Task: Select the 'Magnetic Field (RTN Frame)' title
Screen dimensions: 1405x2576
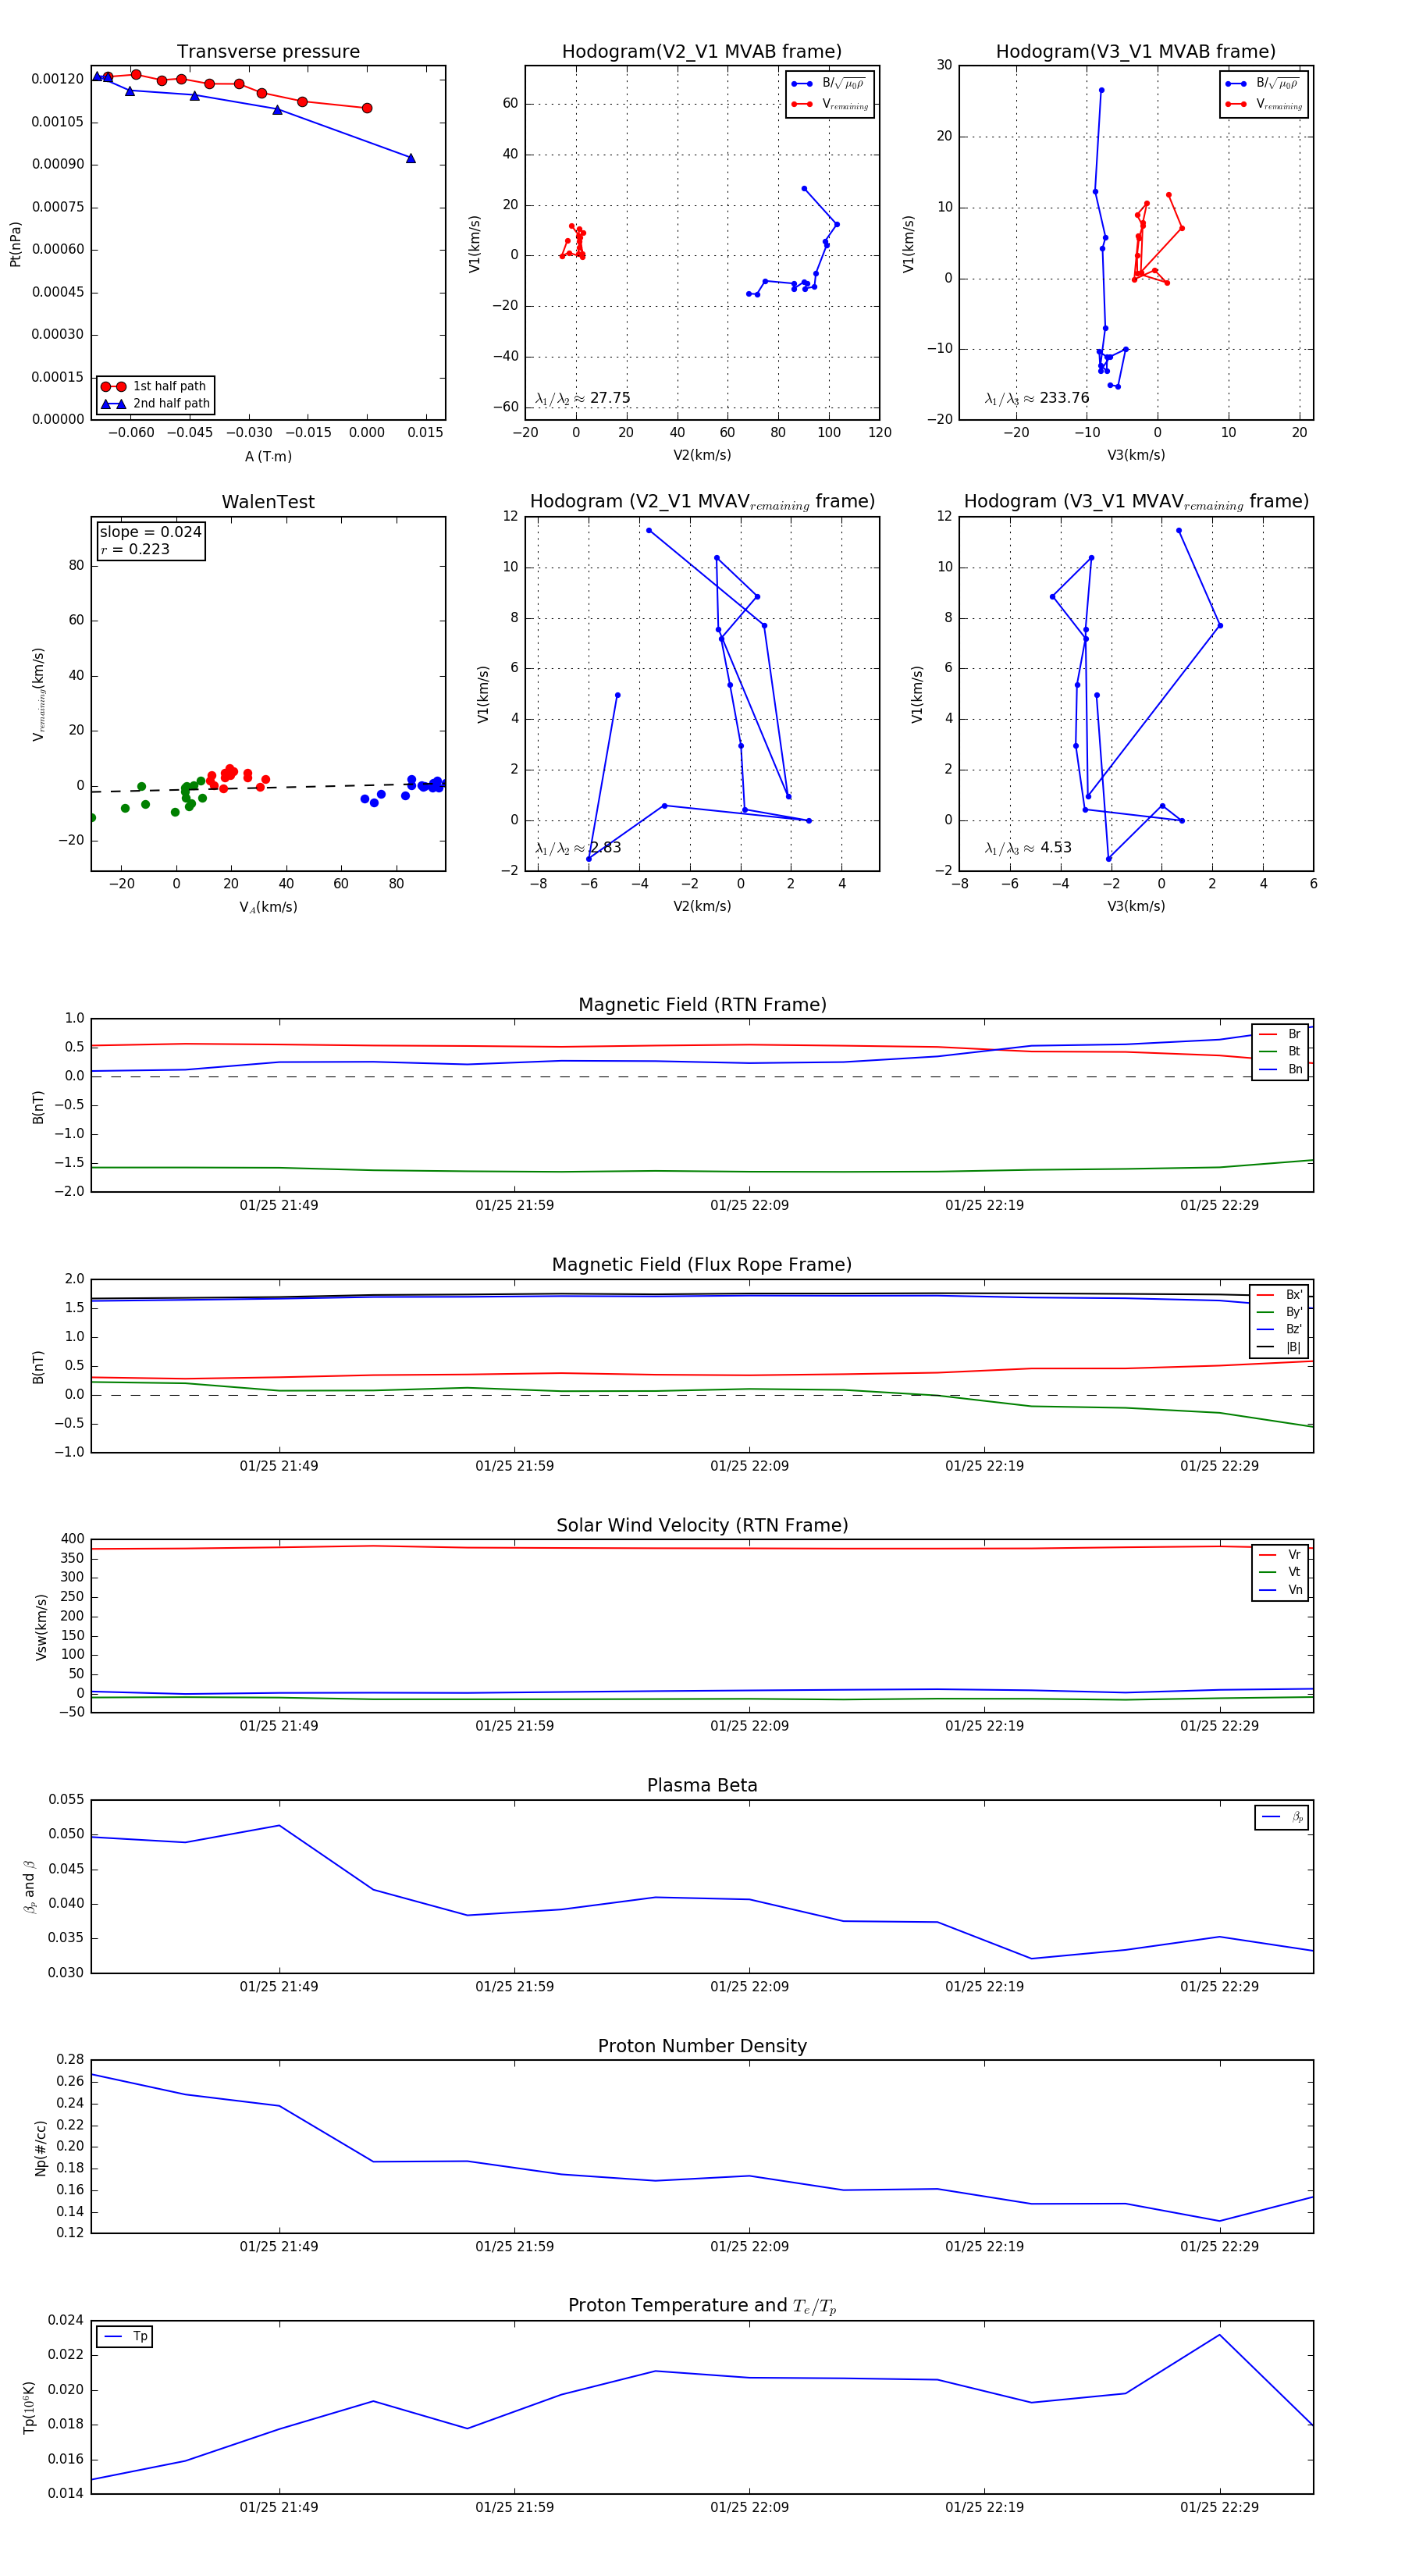Action: (x=702, y=1005)
